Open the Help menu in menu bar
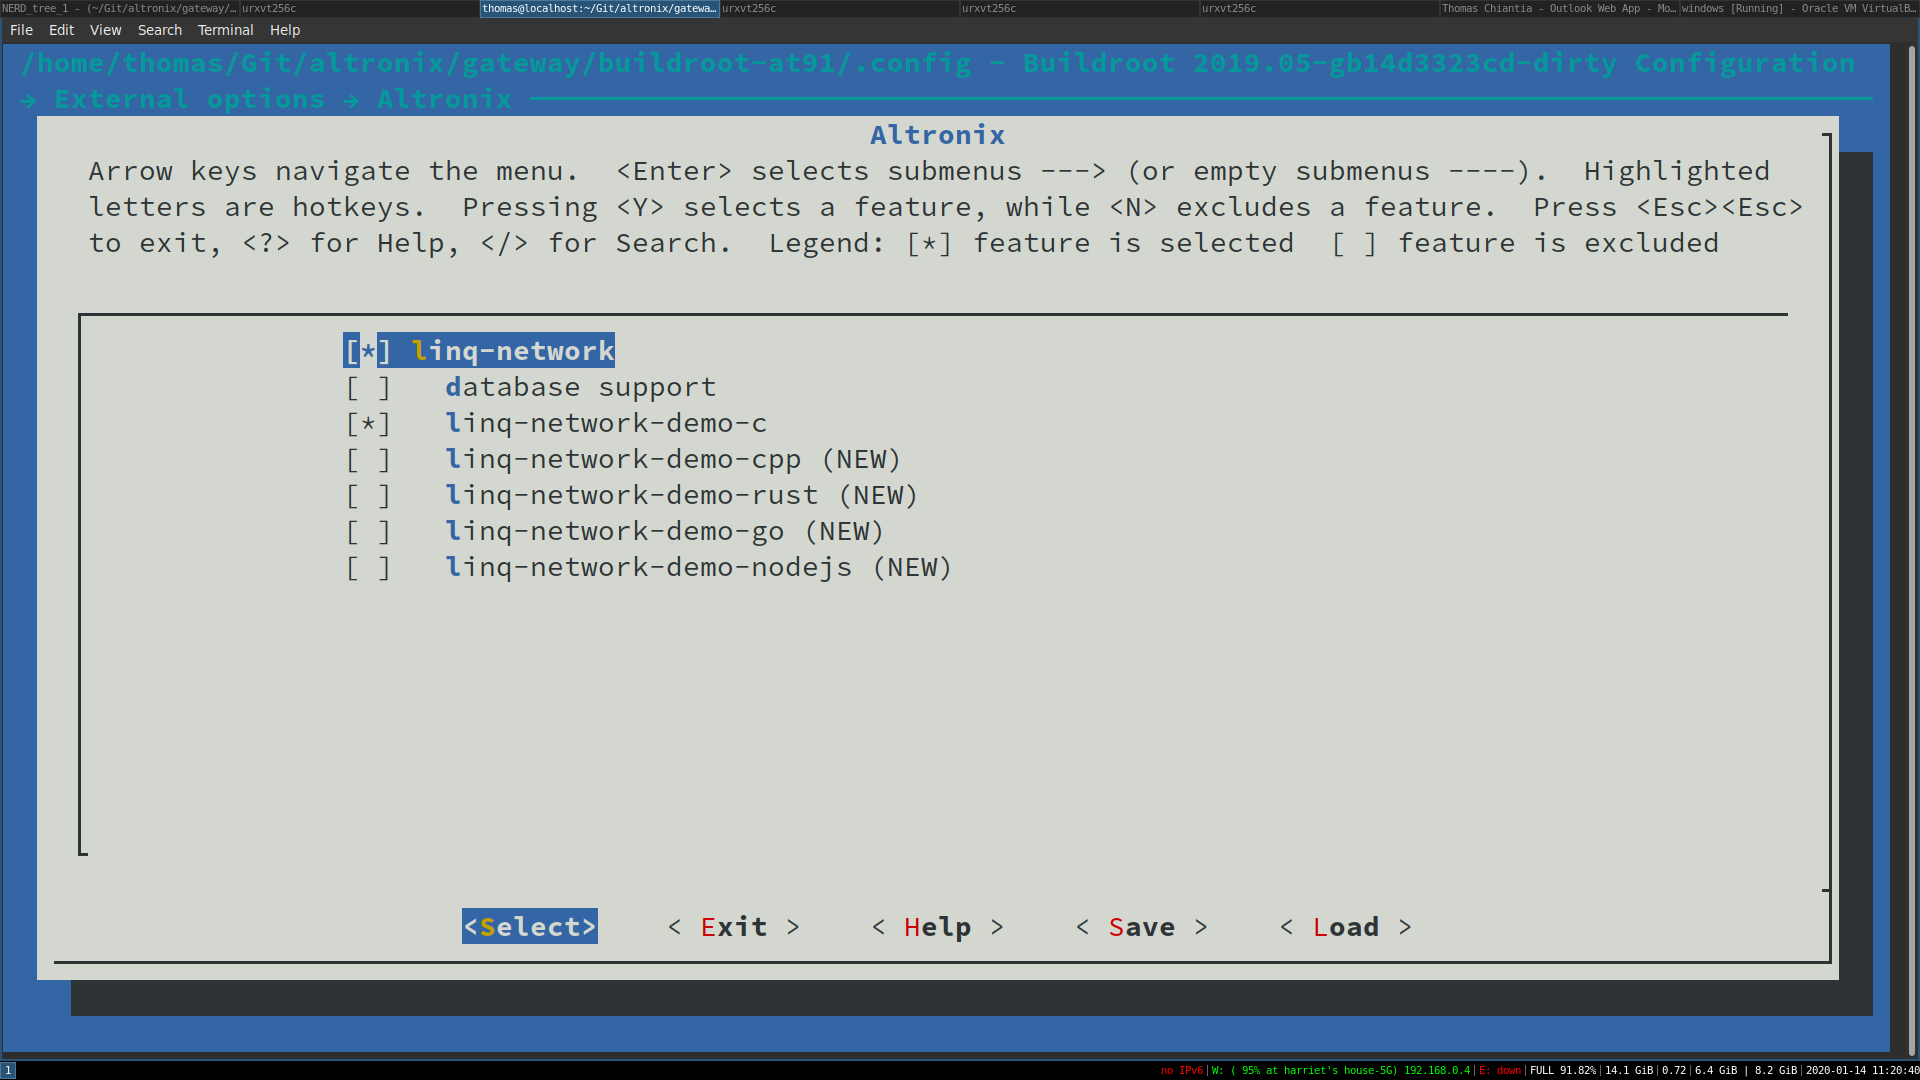Viewport: 1920px width, 1080px height. point(285,30)
